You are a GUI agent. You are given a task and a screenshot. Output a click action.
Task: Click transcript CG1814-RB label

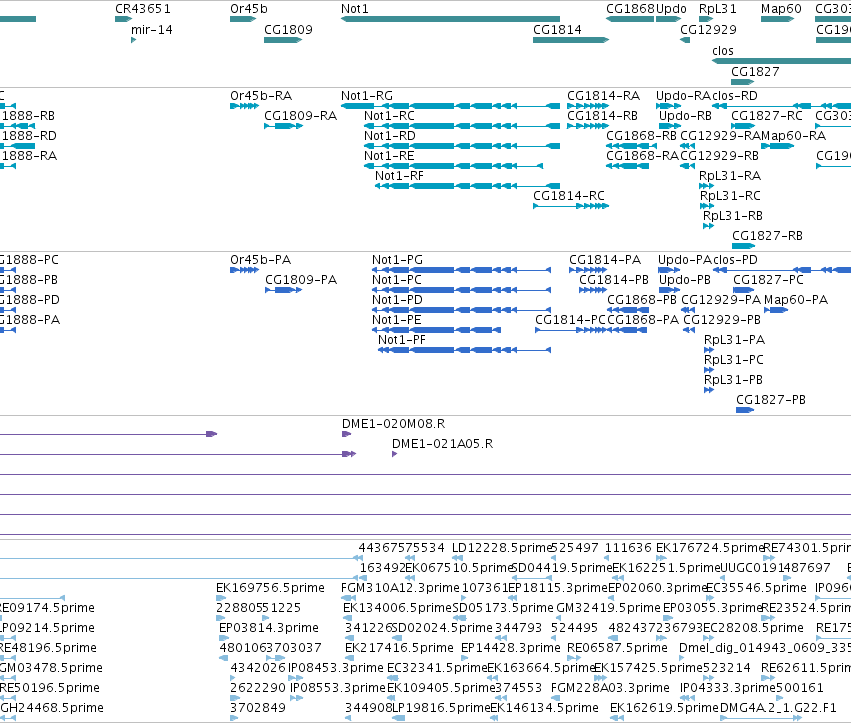(x=602, y=116)
